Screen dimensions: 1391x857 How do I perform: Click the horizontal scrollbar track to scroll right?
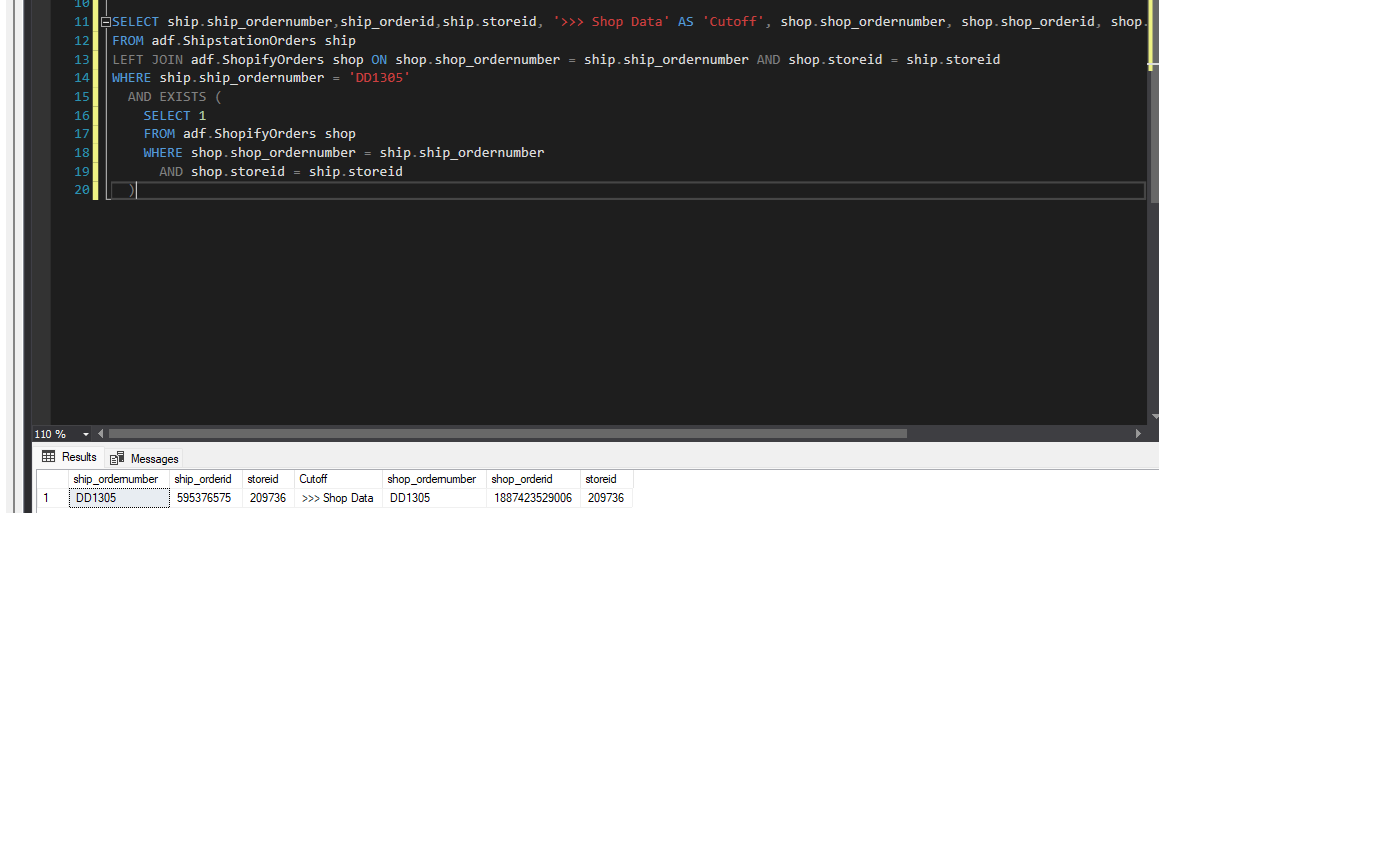(1020, 433)
